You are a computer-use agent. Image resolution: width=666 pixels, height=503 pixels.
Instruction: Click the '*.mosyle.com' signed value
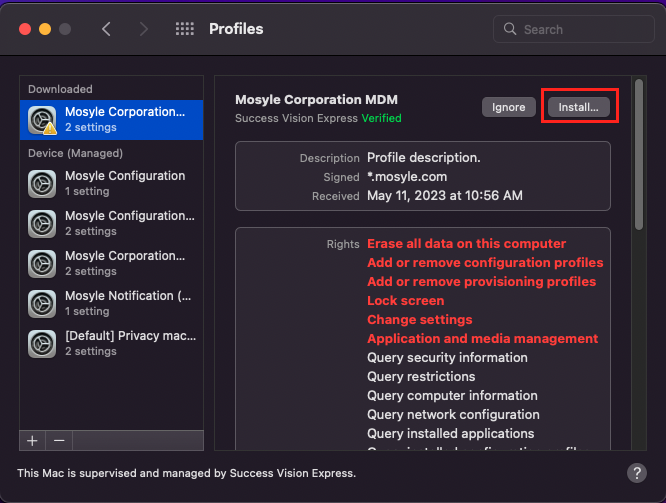click(x=407, y=177)
